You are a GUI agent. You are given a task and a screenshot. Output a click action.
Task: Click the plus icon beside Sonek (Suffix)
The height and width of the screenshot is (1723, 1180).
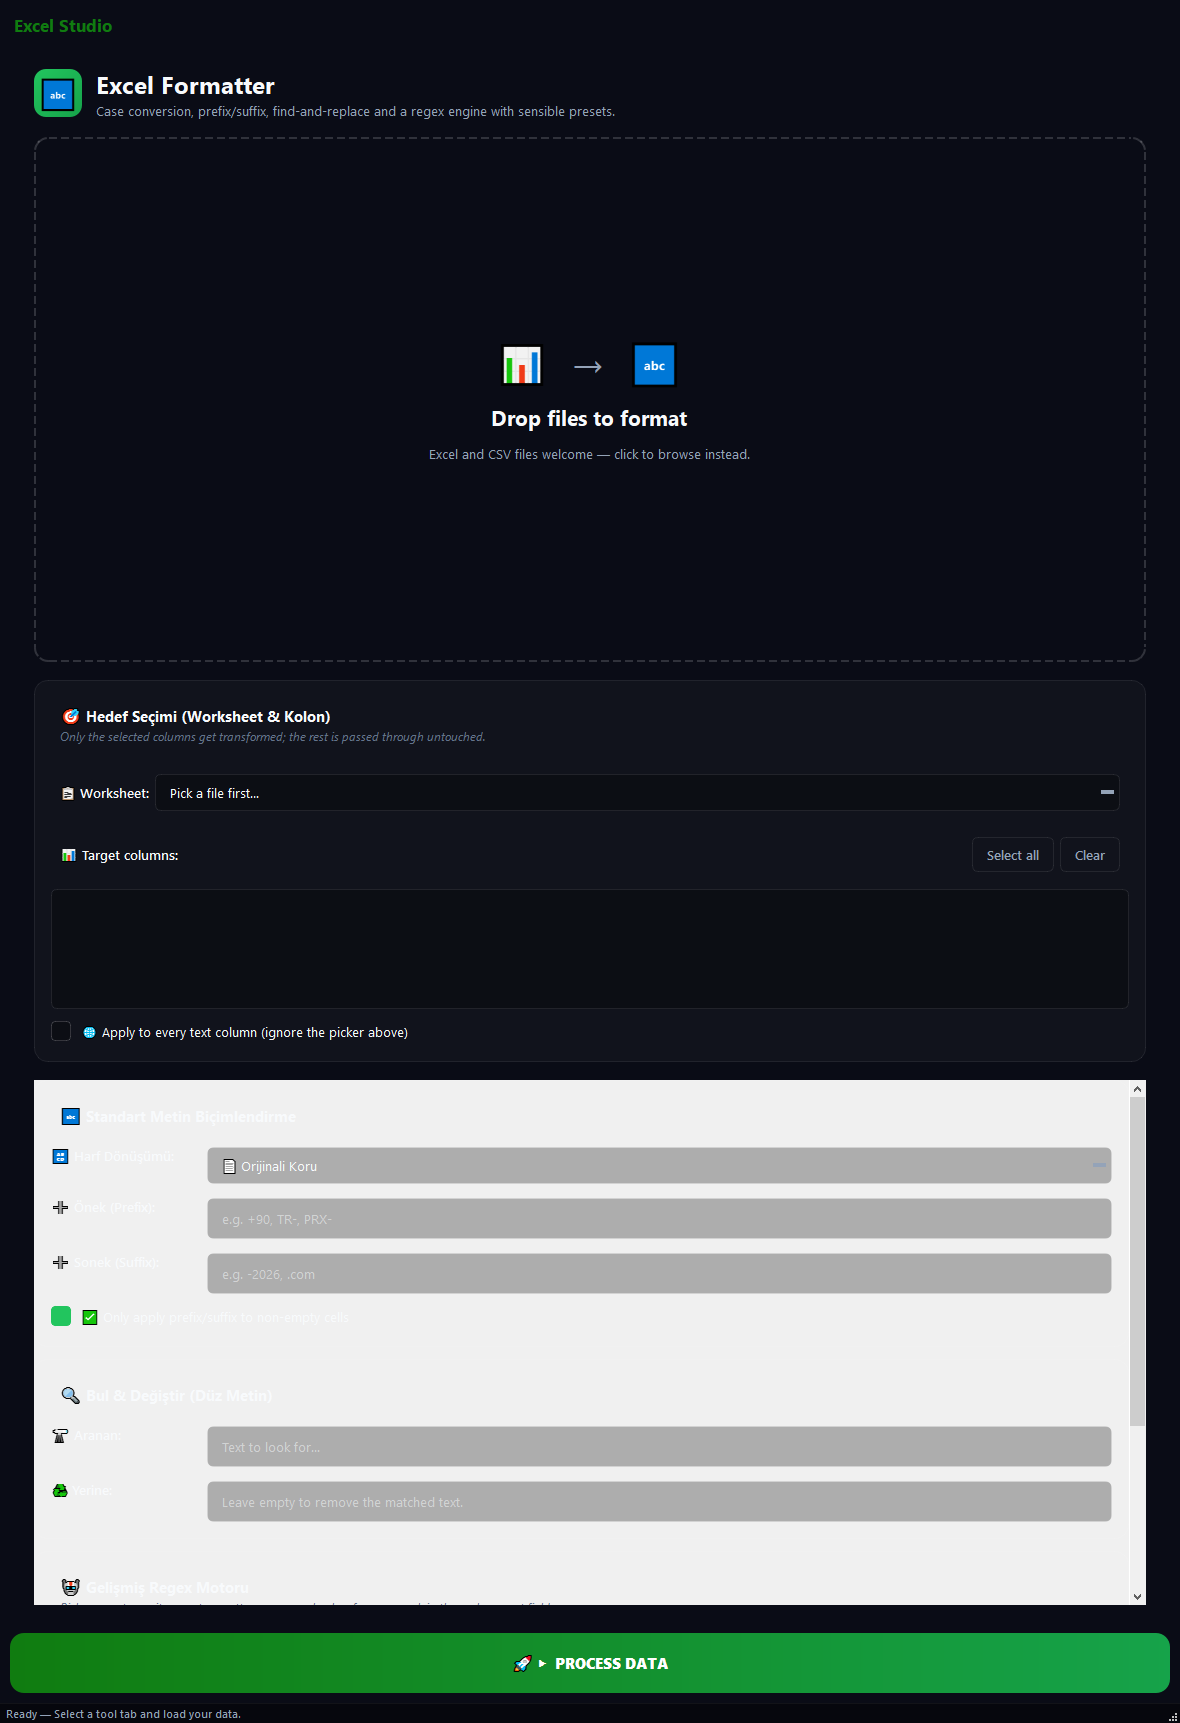[x=60, y=1262]
